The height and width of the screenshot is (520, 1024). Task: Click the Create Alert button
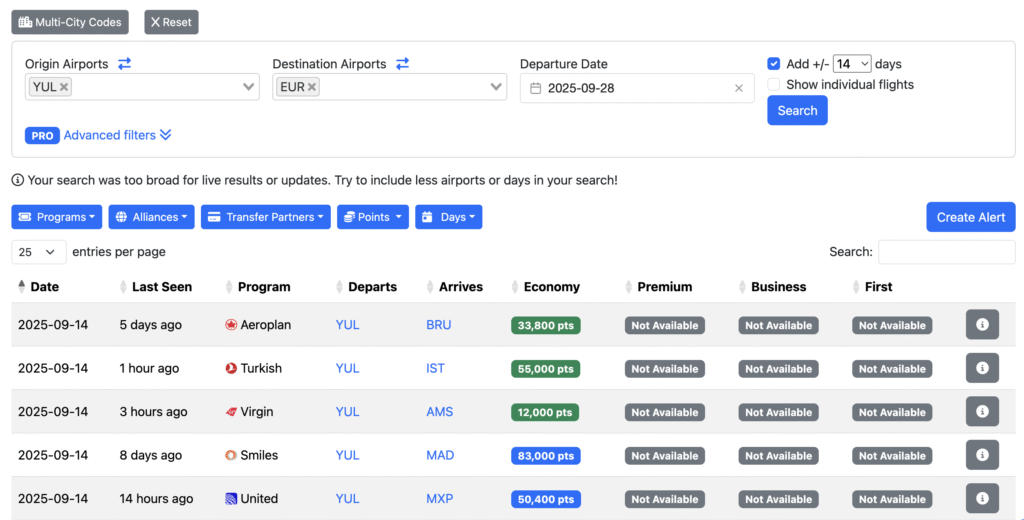(x=970, y=217)
